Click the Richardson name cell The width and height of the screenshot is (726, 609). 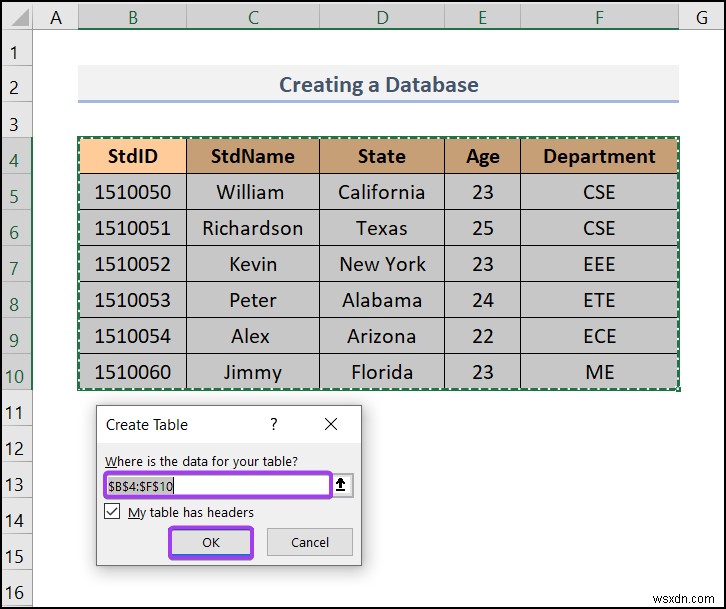[253, 228]
